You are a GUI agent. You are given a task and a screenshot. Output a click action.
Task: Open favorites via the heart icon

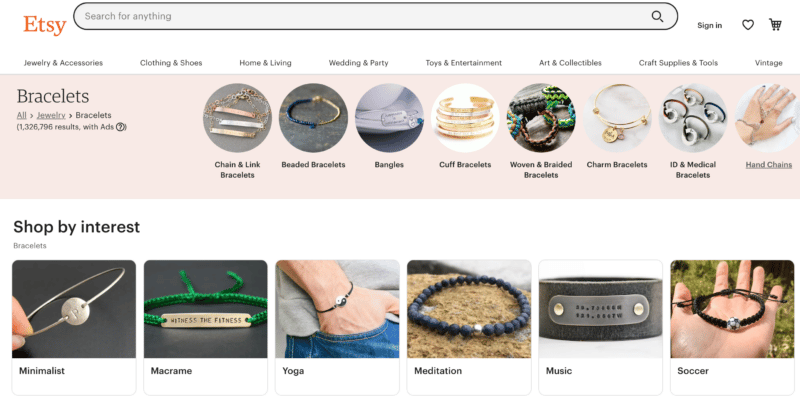point(747,24)
